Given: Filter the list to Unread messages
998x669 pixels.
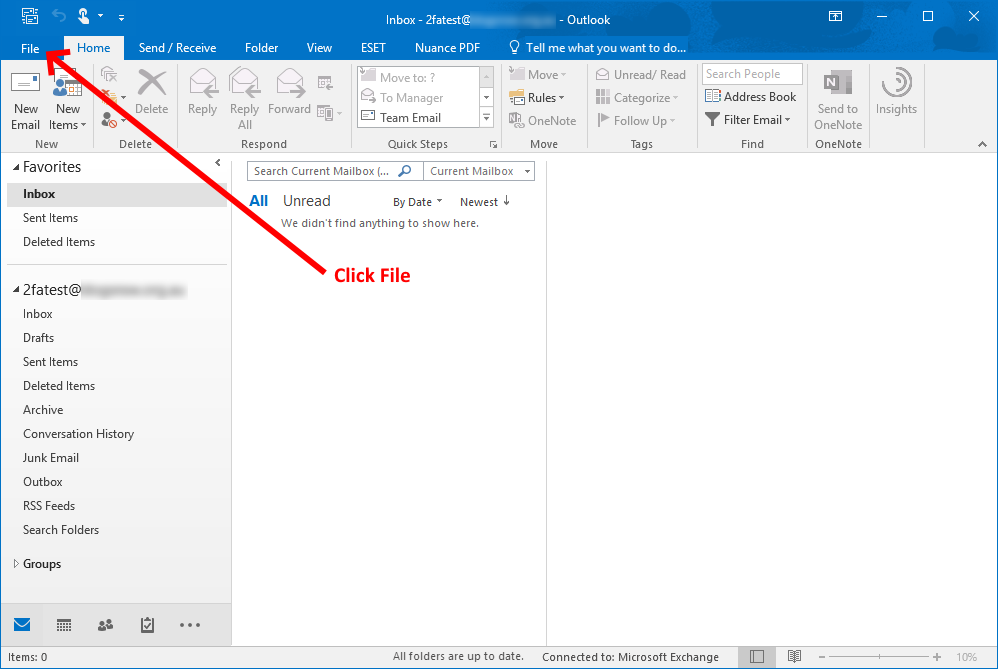Looking at the screenshot, I should [307, 201].
